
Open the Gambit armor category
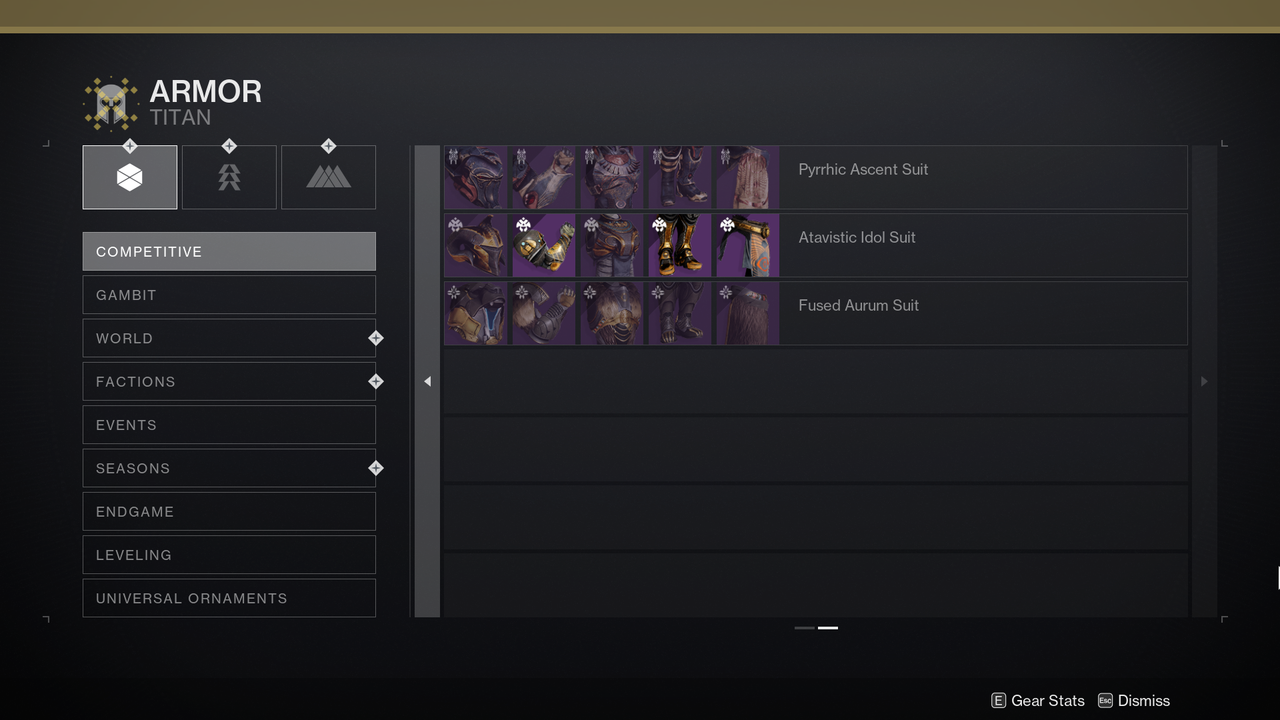pyautogui.click(x=229, y=295)
